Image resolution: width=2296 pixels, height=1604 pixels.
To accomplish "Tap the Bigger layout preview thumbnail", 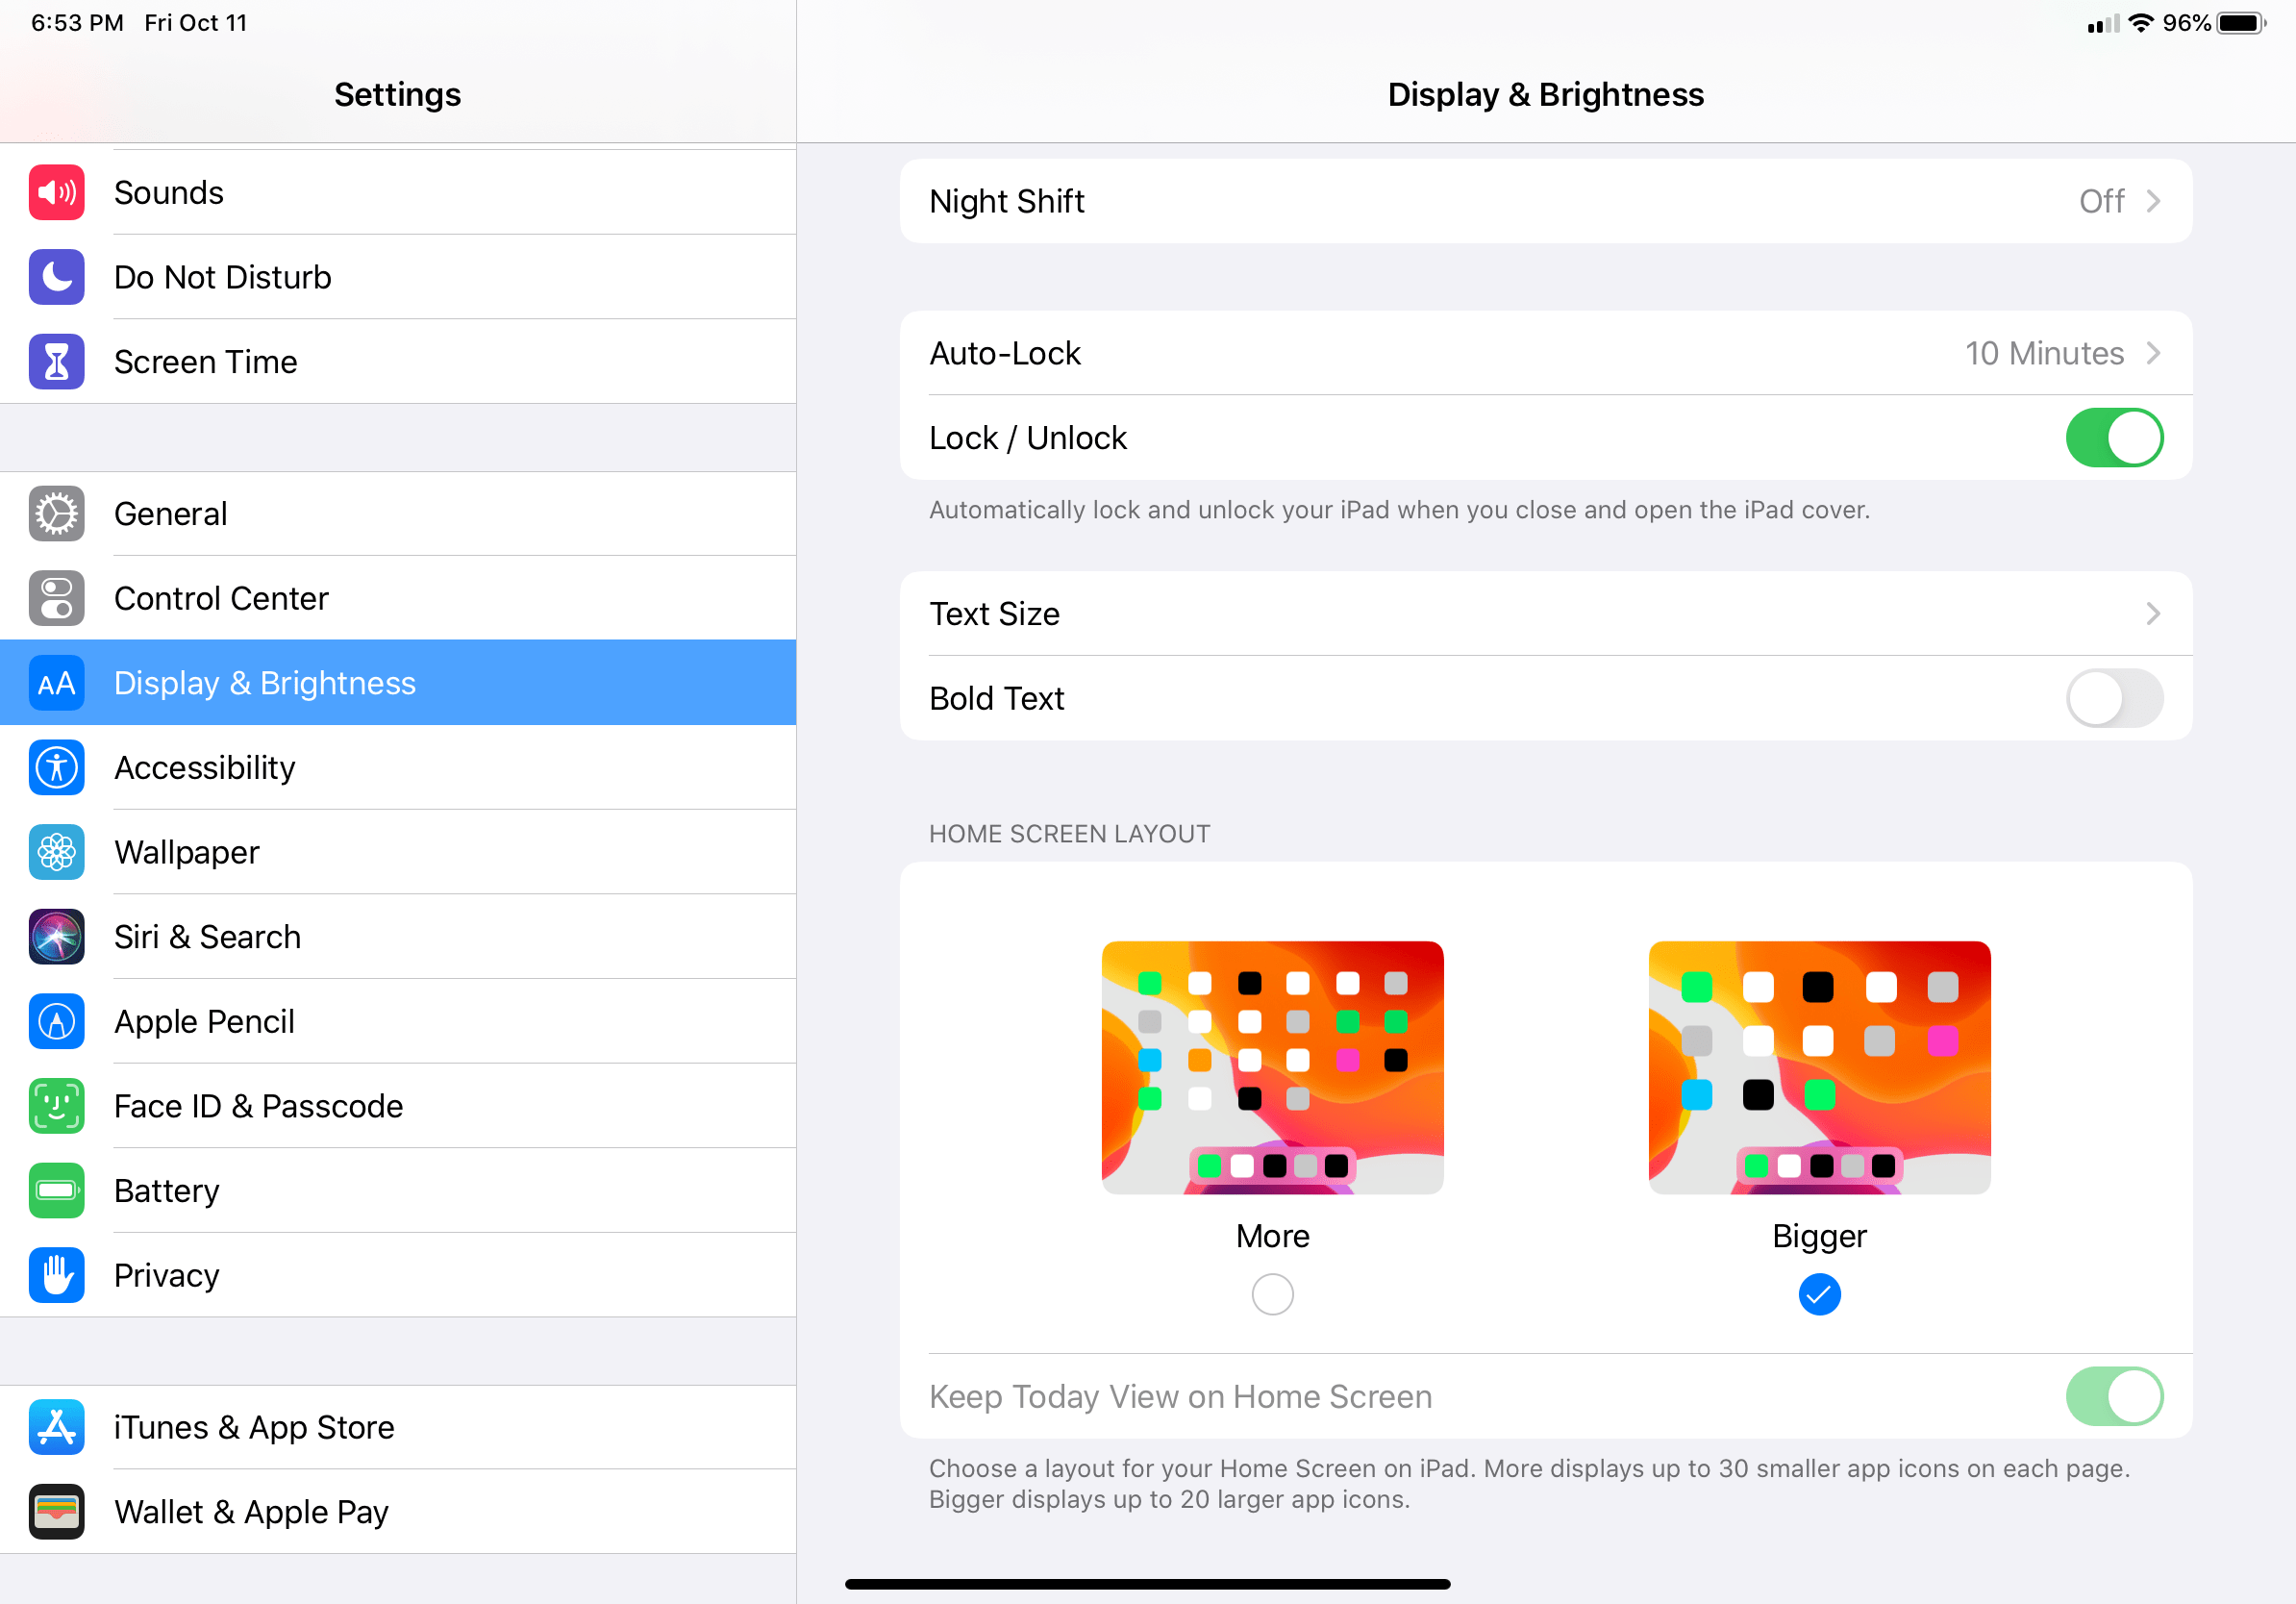I will click(x=1819, y=1067).
